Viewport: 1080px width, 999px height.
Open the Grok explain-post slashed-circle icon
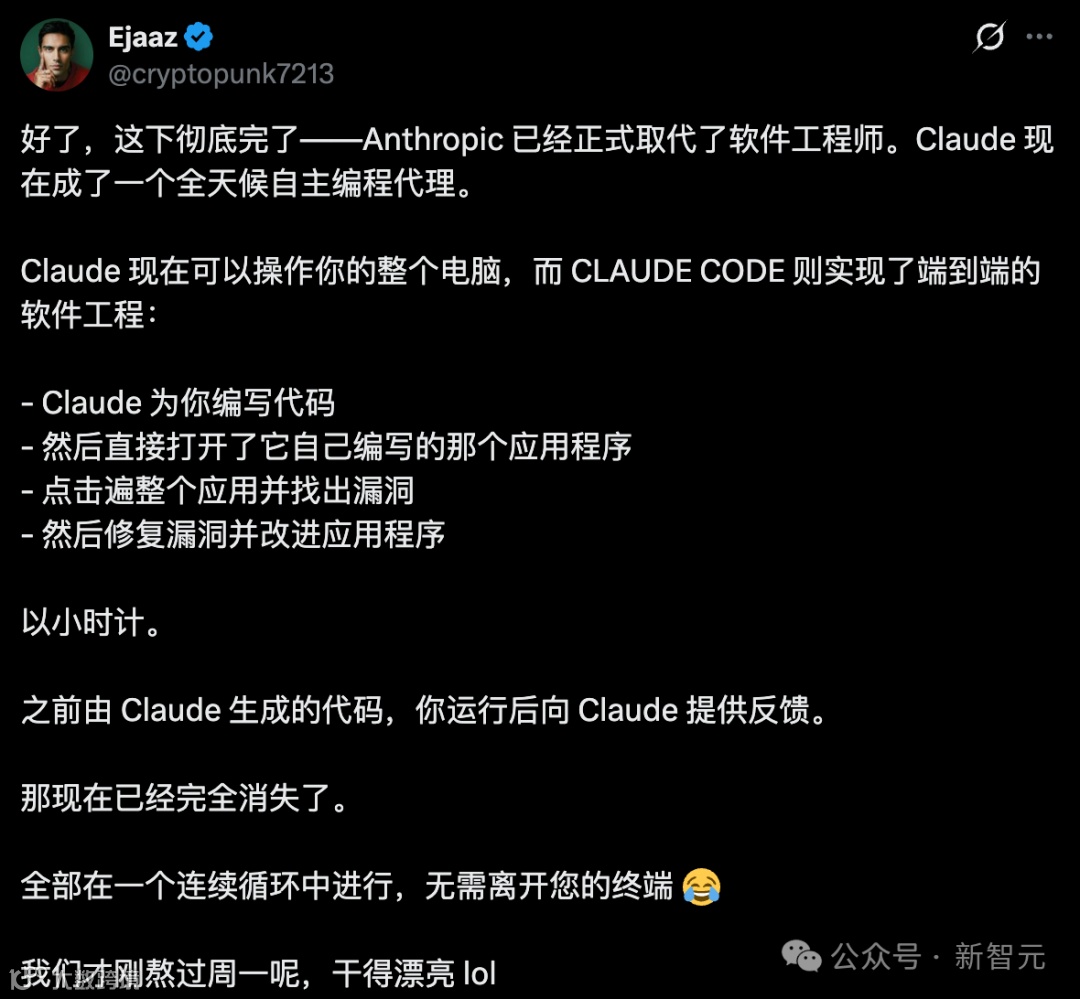pyautogui.click(x=989, y=37)
